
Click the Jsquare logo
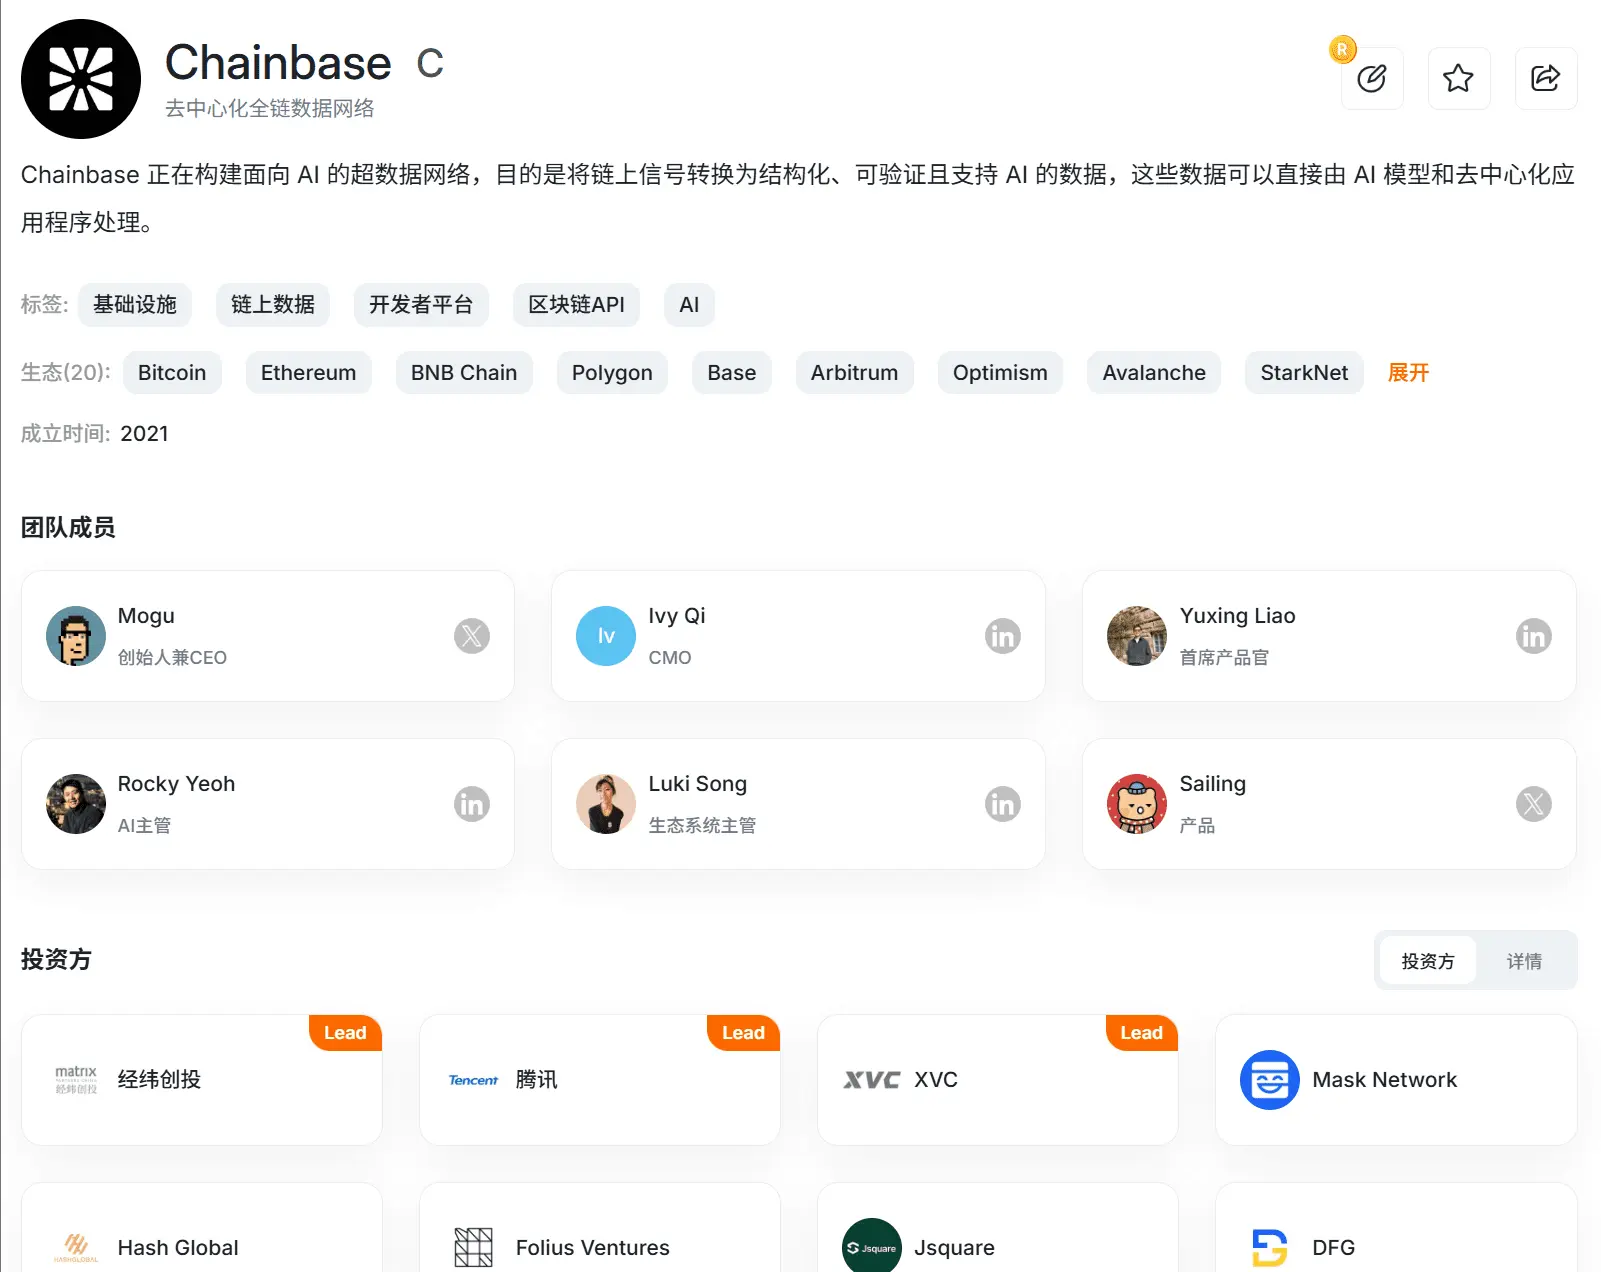coord(871,1246)
